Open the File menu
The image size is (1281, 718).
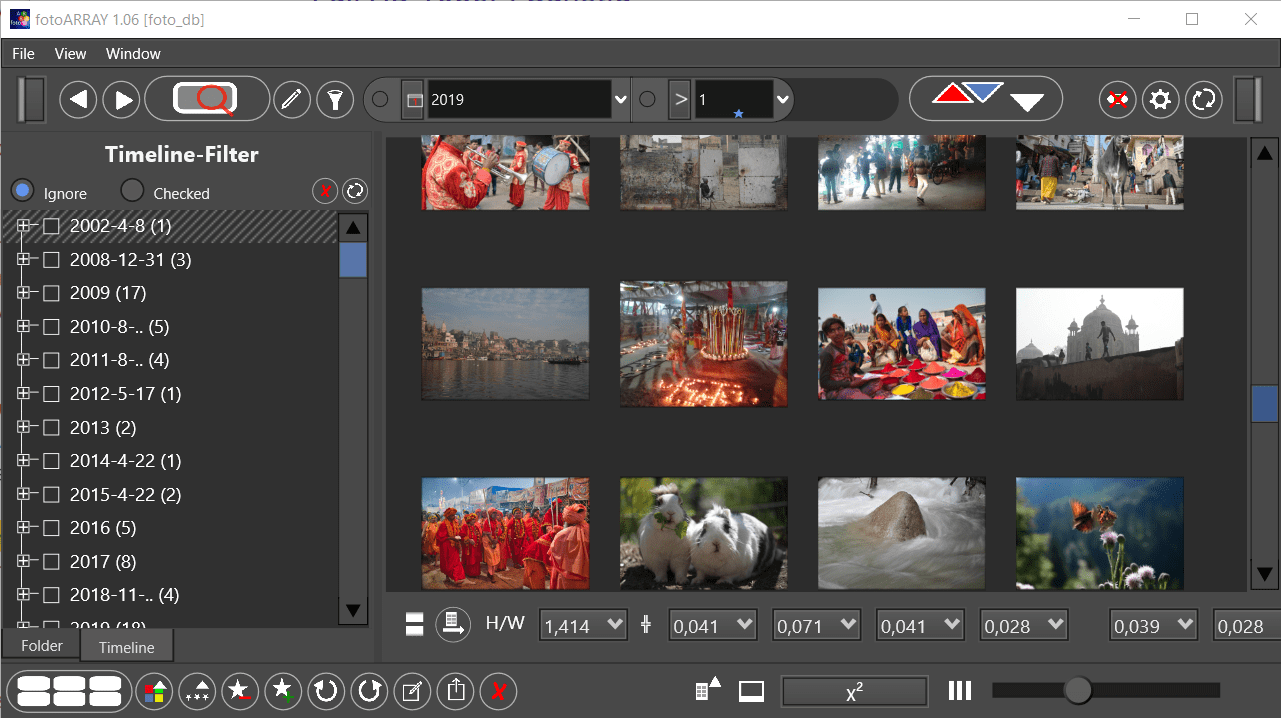tap(23, 54)
